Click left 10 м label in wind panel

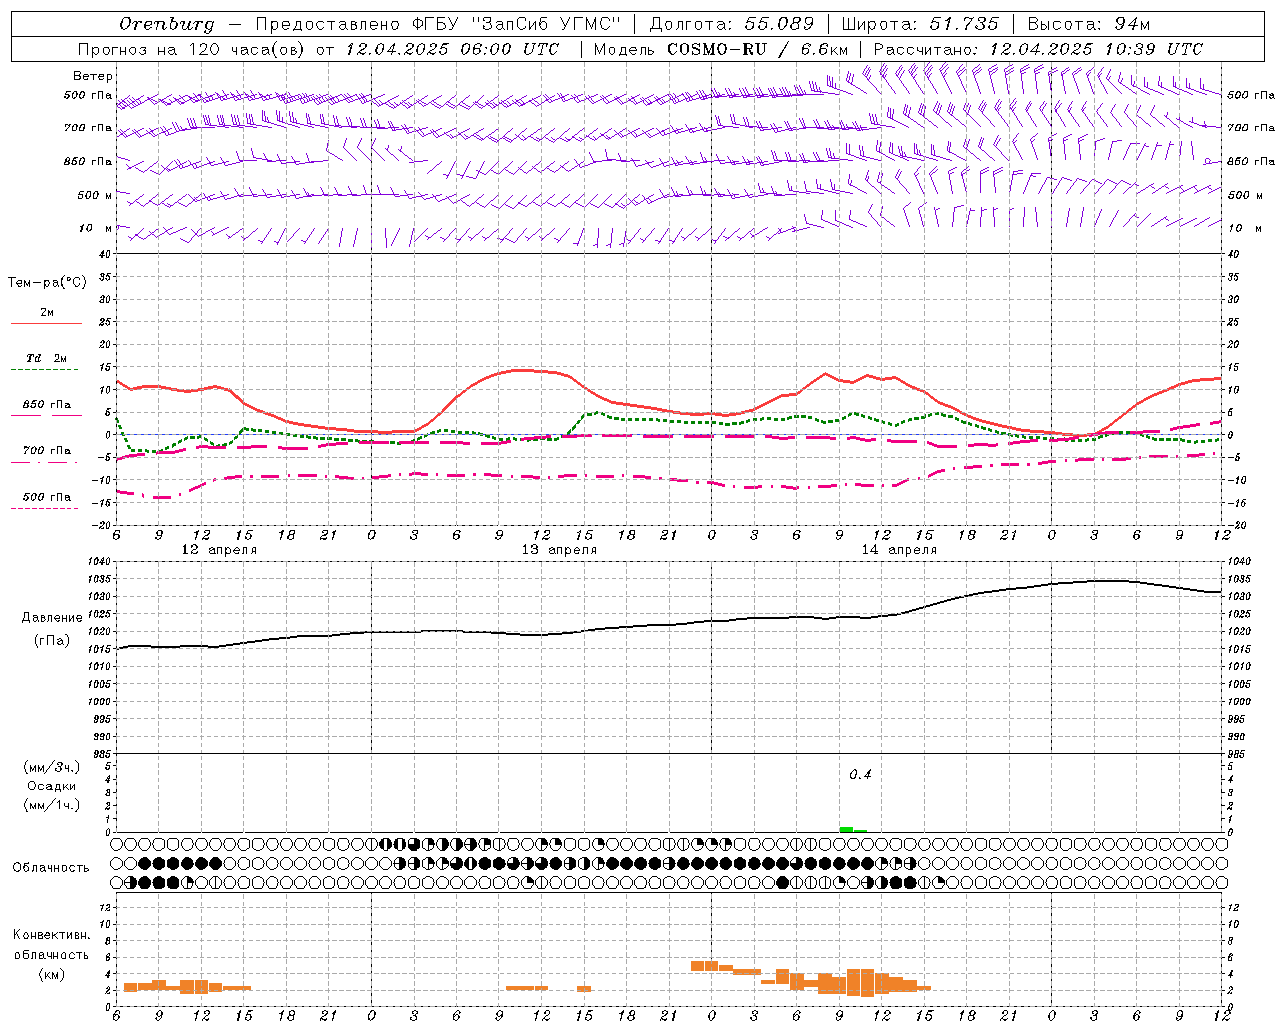click(x=96, y=228)
